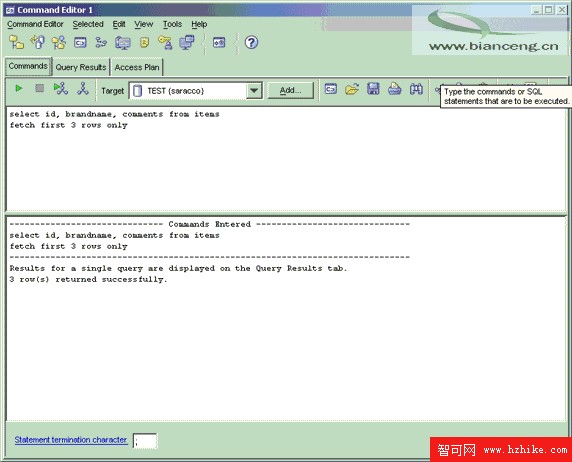Open Configuration Assistant dual-monitor icon
The image size is (572, 462).
click(x=187, y=42)
